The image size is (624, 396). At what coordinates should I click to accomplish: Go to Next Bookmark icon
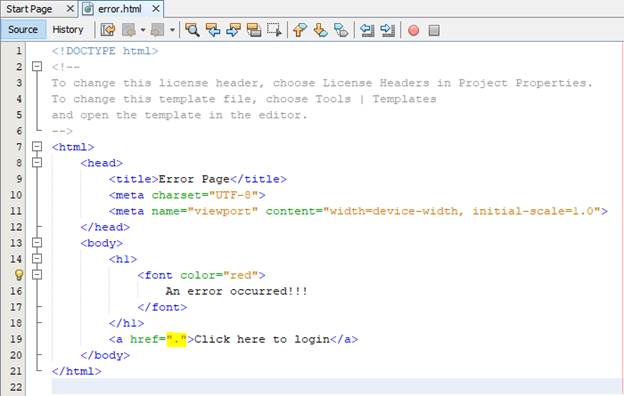tap(320, 30)
